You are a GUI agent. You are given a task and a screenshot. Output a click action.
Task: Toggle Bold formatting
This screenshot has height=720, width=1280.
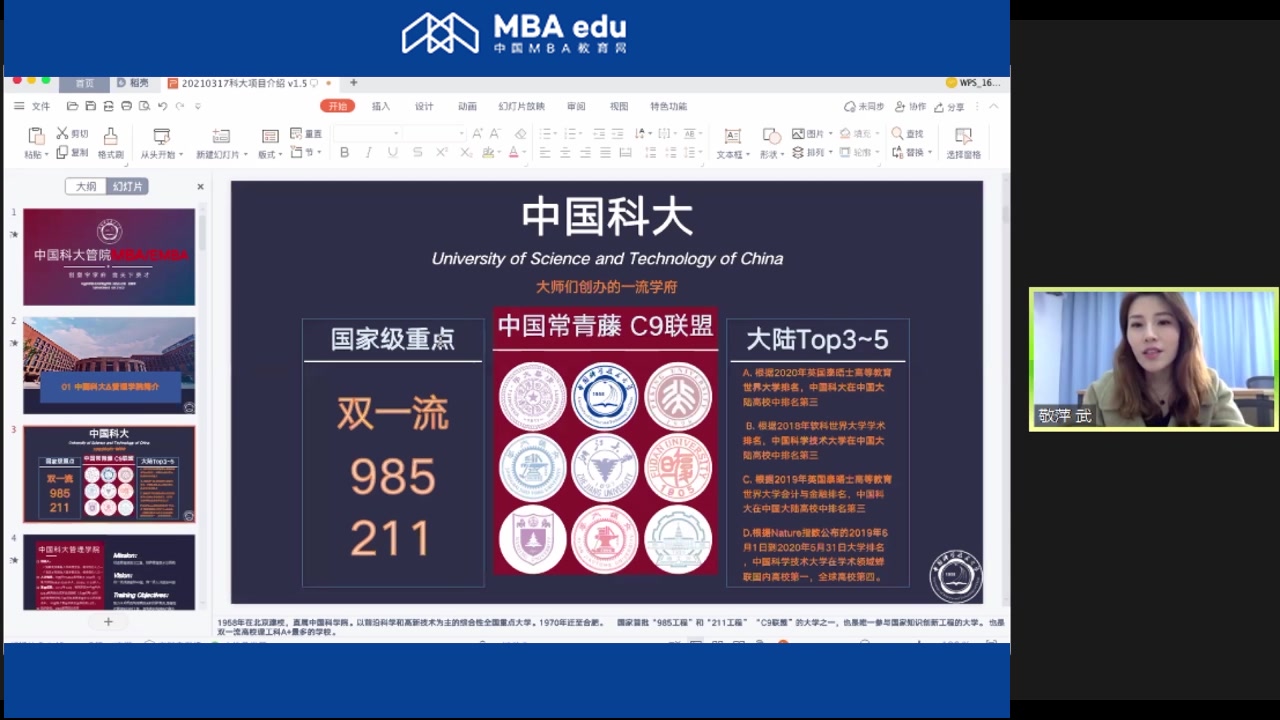point(344,152)
